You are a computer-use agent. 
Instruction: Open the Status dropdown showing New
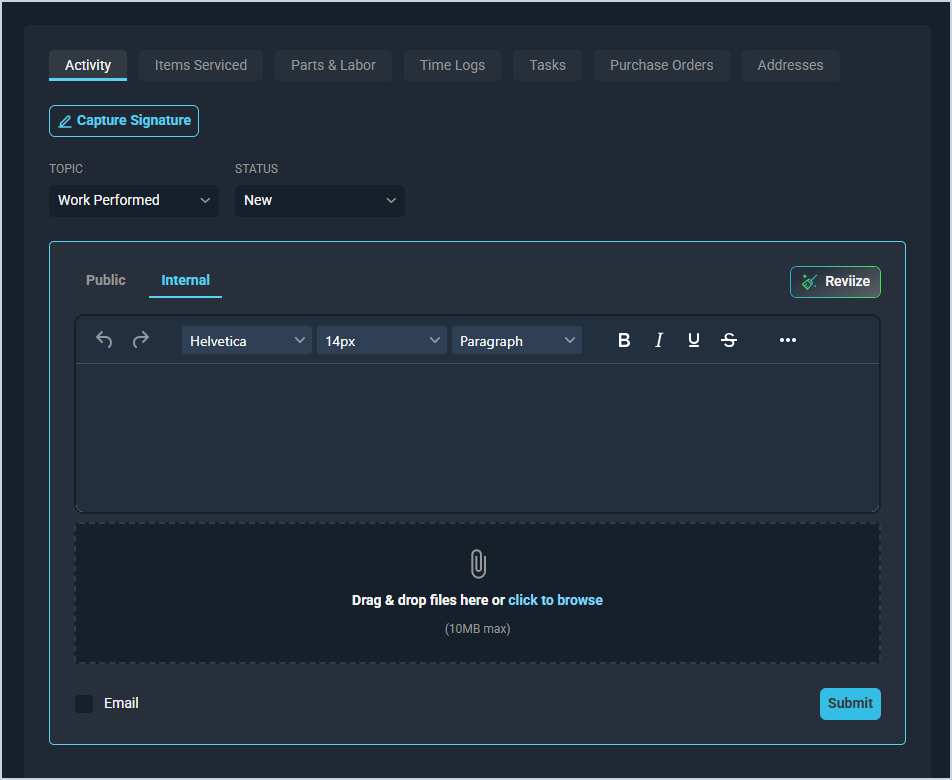[319, 200]
